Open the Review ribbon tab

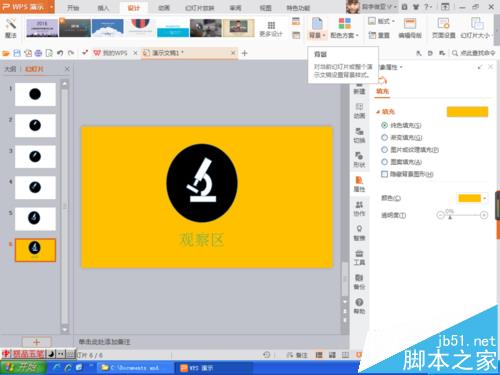235,8
